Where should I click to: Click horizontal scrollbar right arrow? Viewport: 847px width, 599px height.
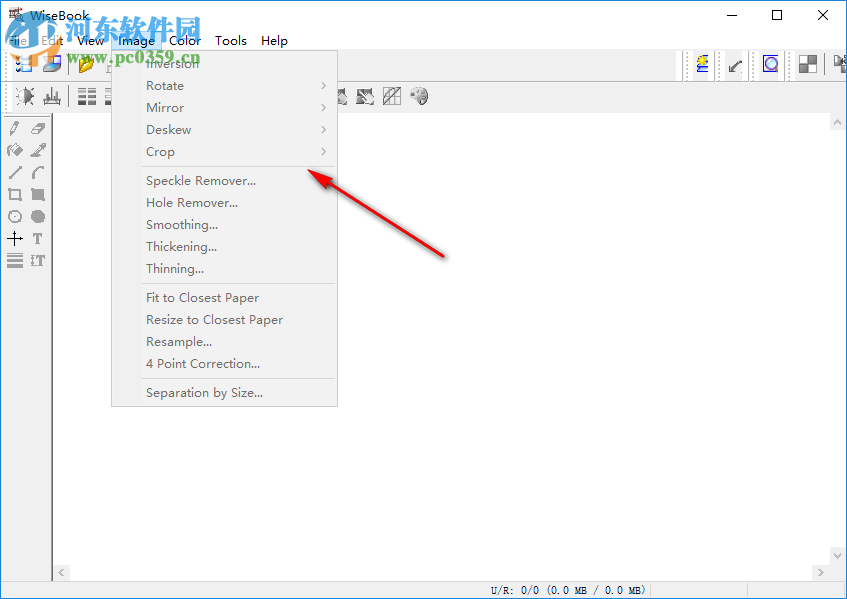coord(821,573)
